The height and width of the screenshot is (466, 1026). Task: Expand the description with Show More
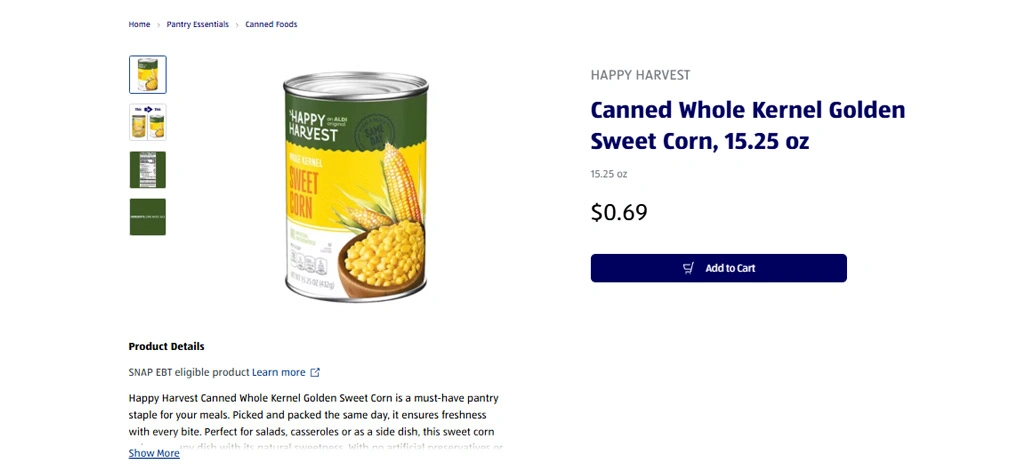coord(154,454)
